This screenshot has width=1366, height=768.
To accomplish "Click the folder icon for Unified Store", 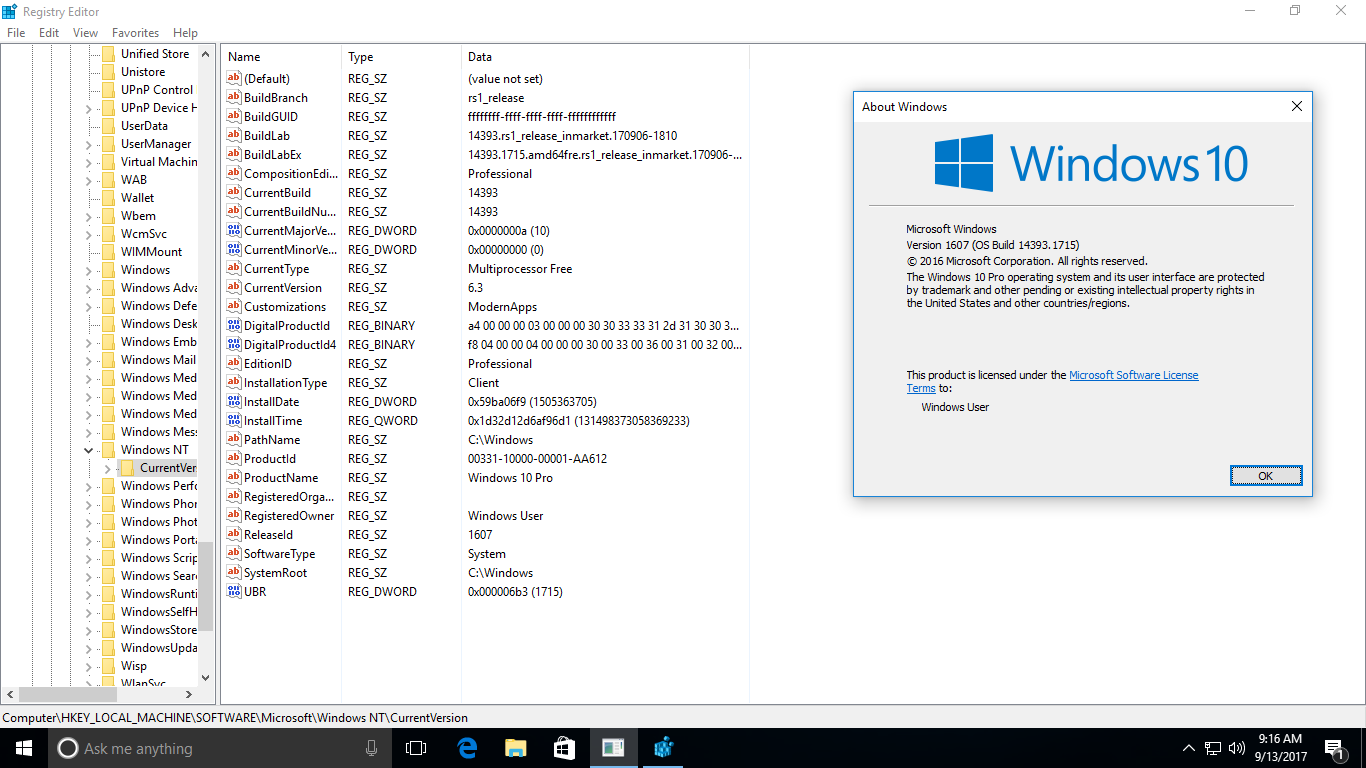I will click(x=108, y=54).
